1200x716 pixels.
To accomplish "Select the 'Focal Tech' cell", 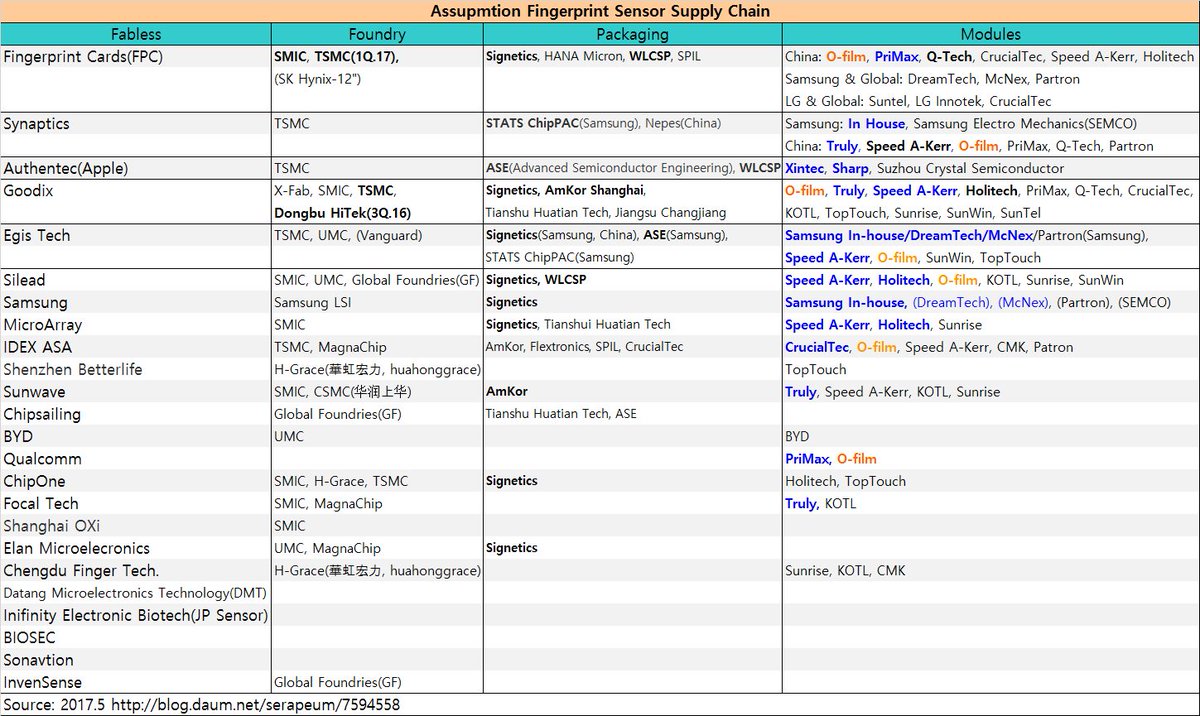I will [x=40, y=503].
